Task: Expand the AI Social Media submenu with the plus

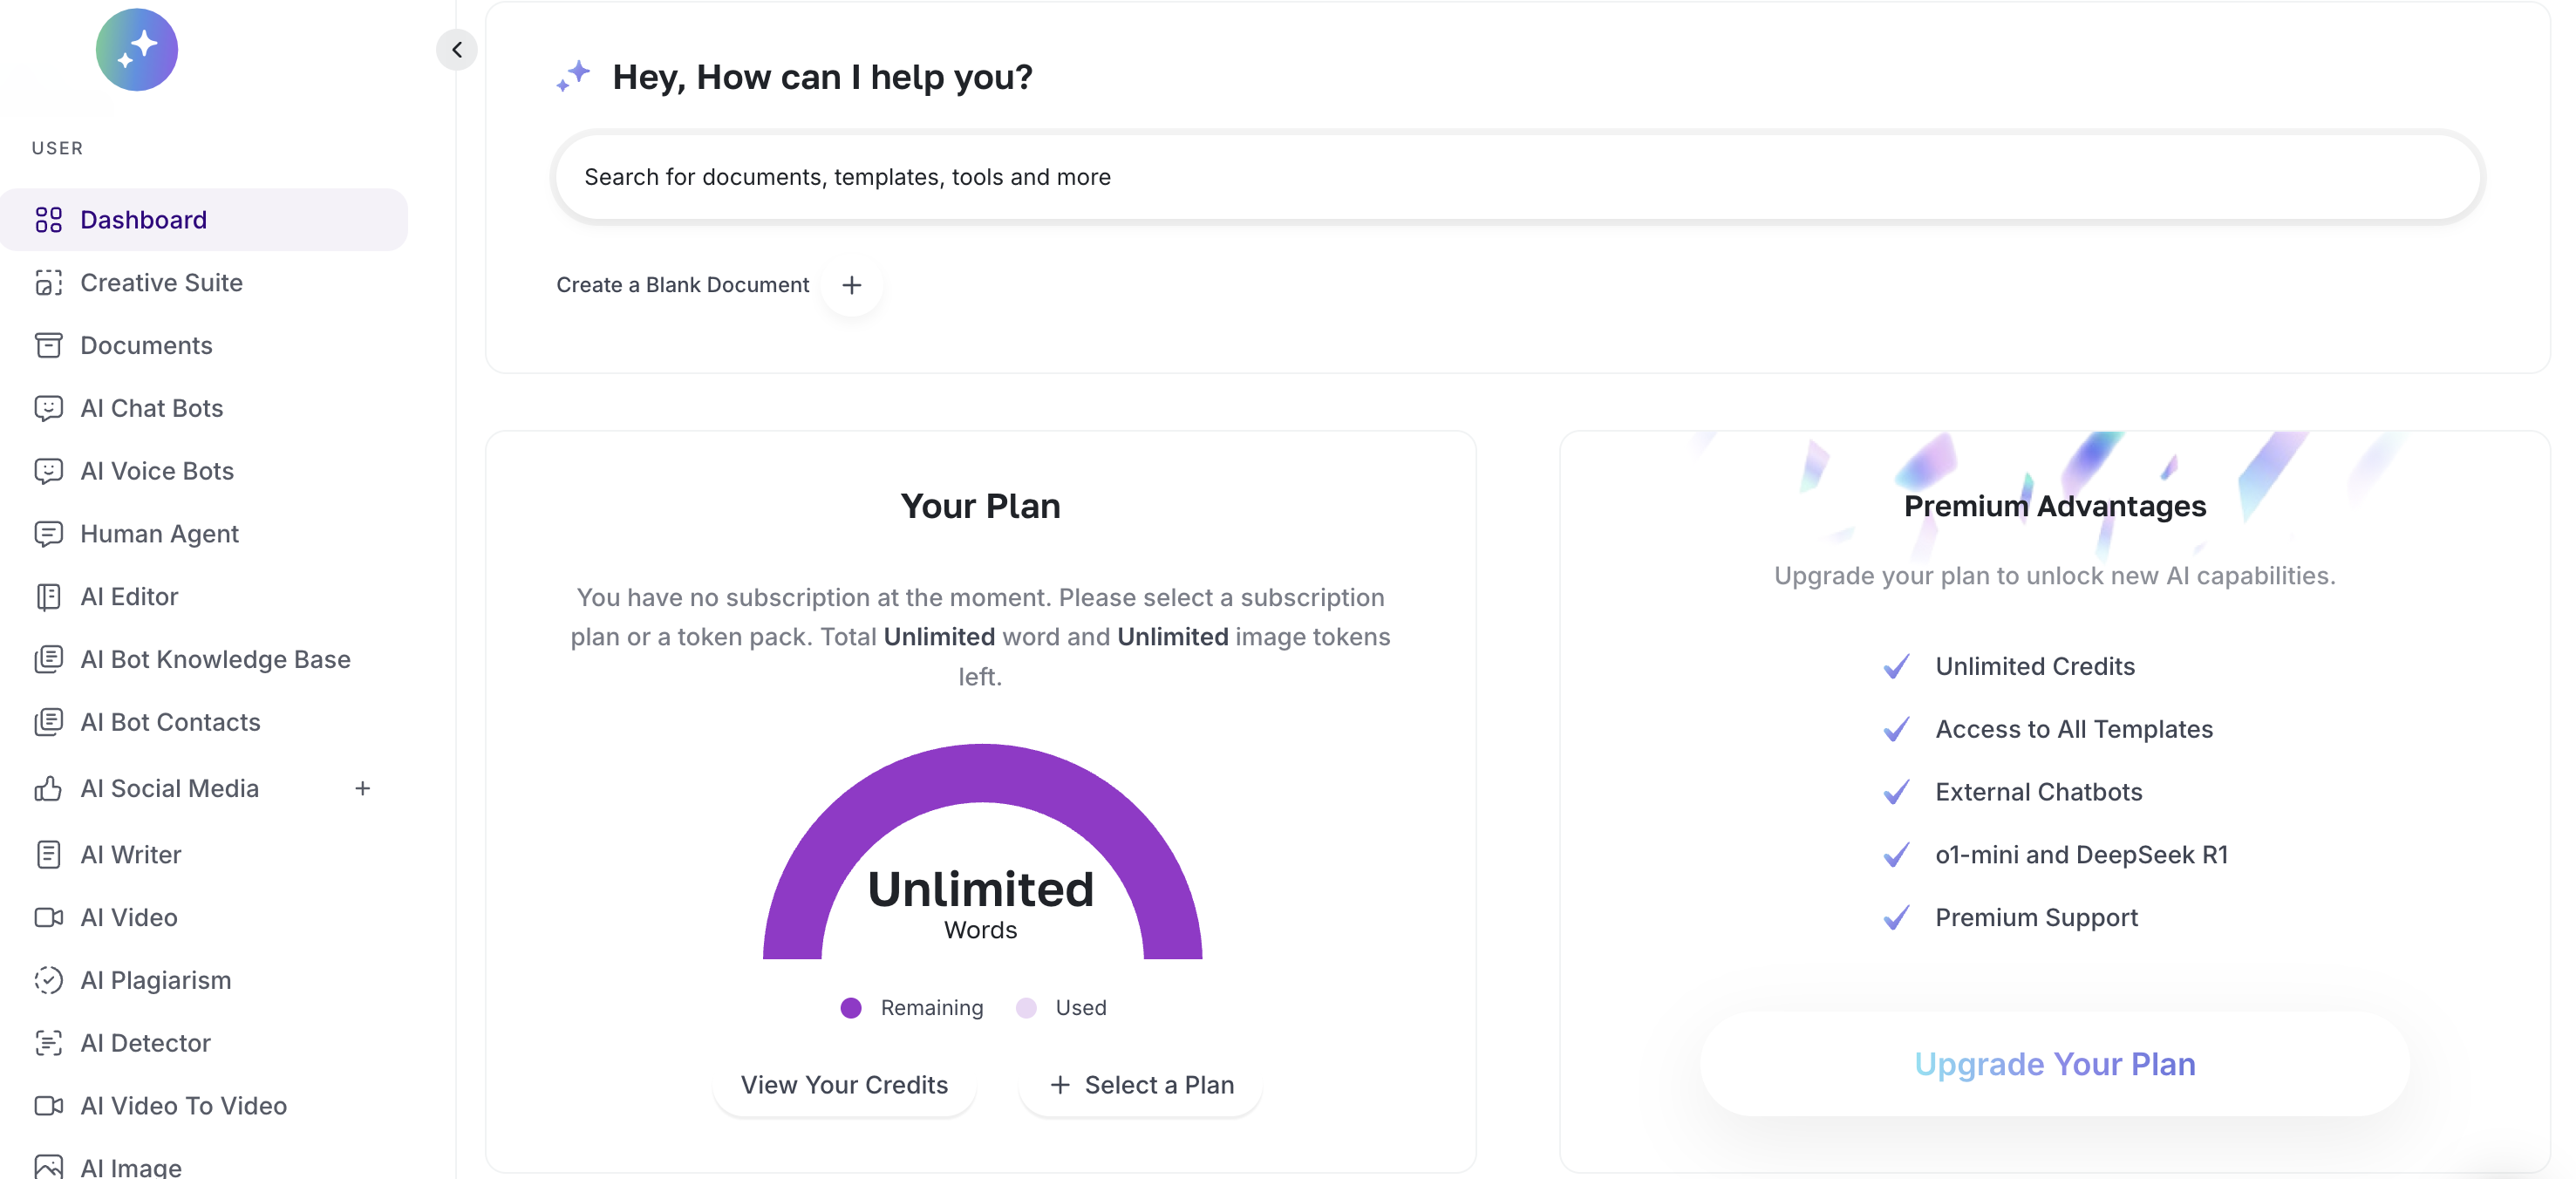Action: point(362,789)
